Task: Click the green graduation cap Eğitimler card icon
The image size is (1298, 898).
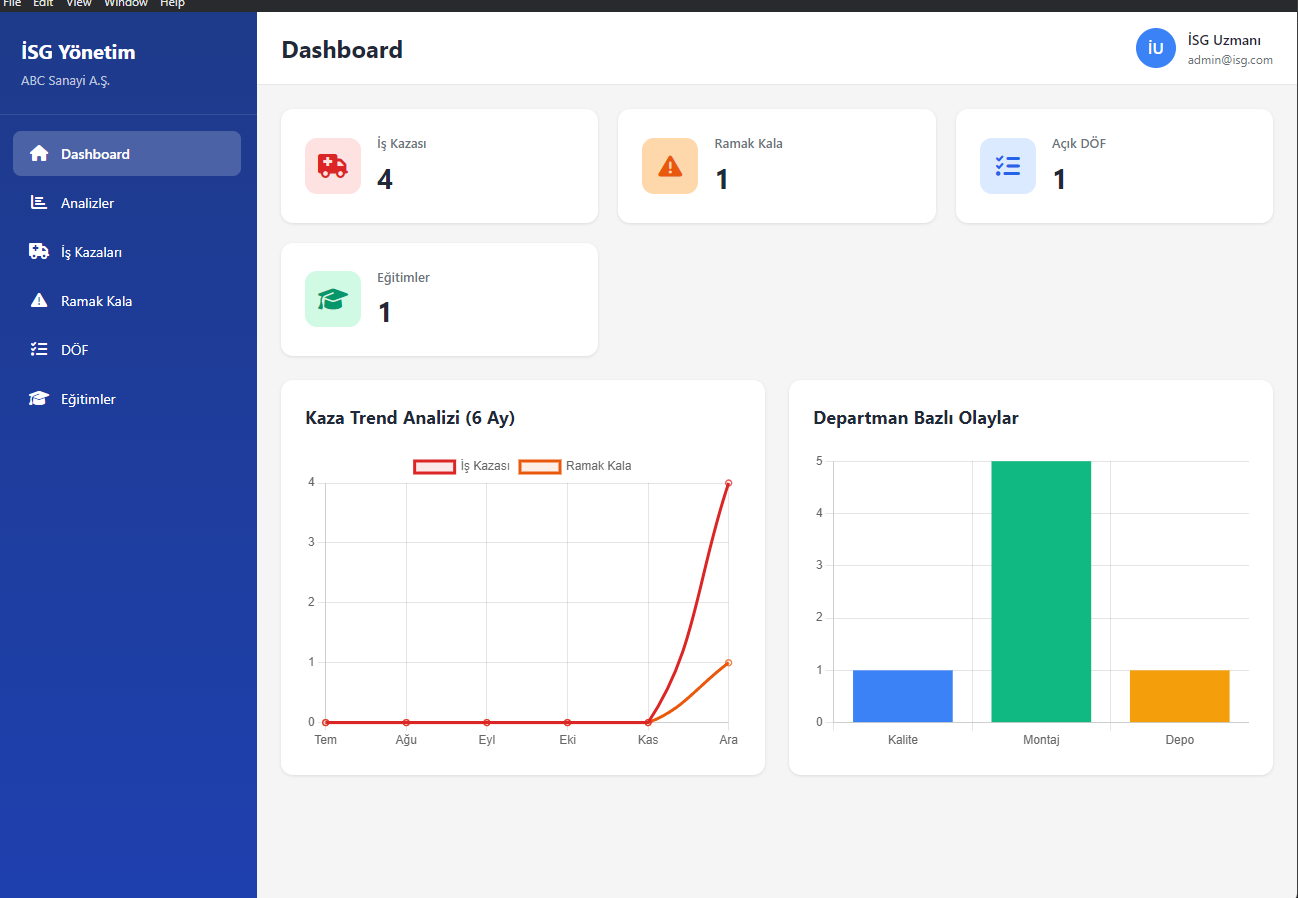Action: pos(332,299)
